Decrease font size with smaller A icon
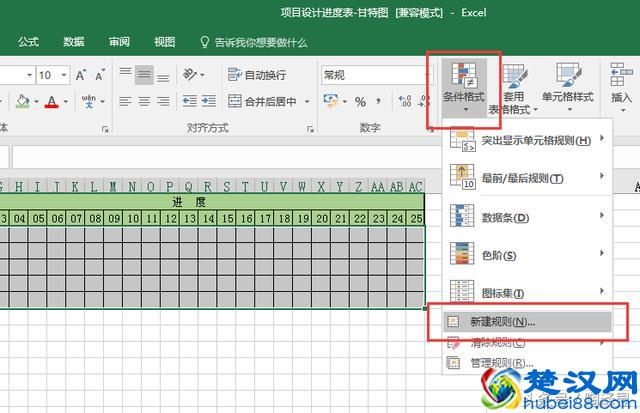This screenshot has height=413, width=640. click(100, 75)
